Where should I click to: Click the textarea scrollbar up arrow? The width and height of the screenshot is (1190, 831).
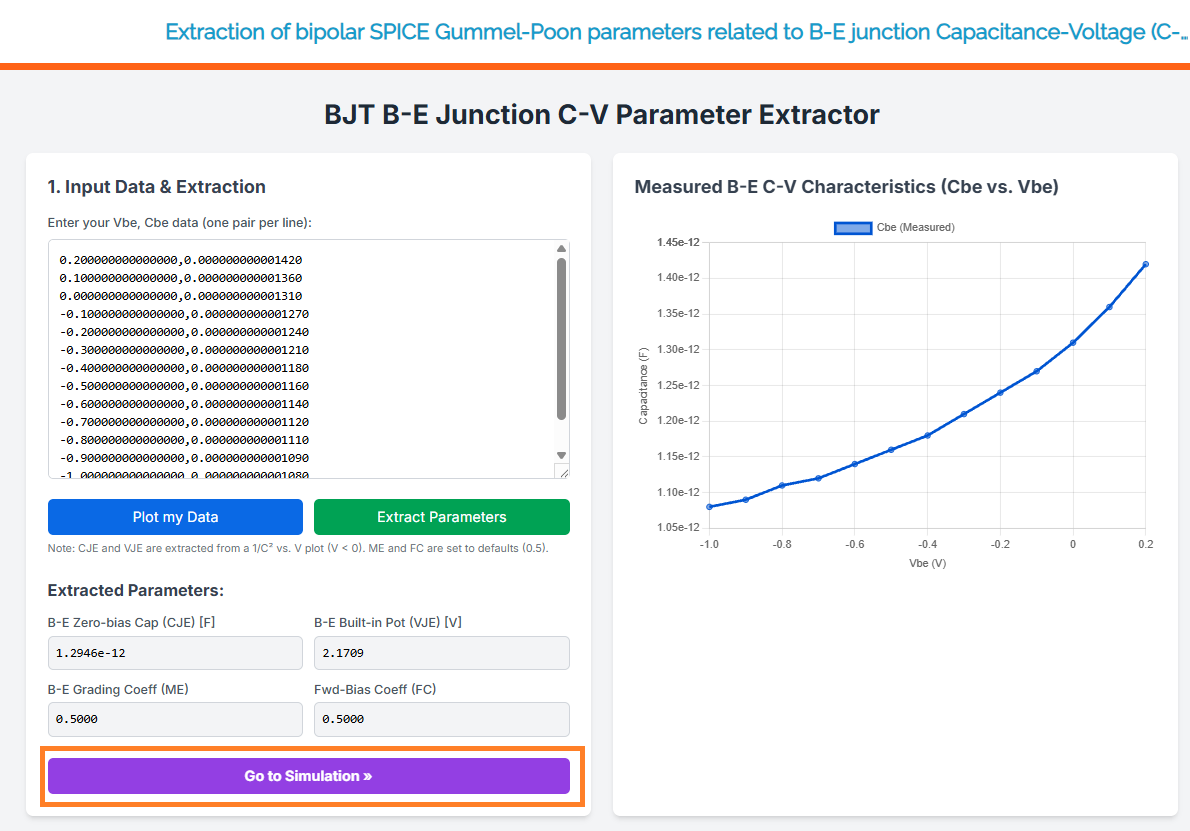click(x=561, y=249)
